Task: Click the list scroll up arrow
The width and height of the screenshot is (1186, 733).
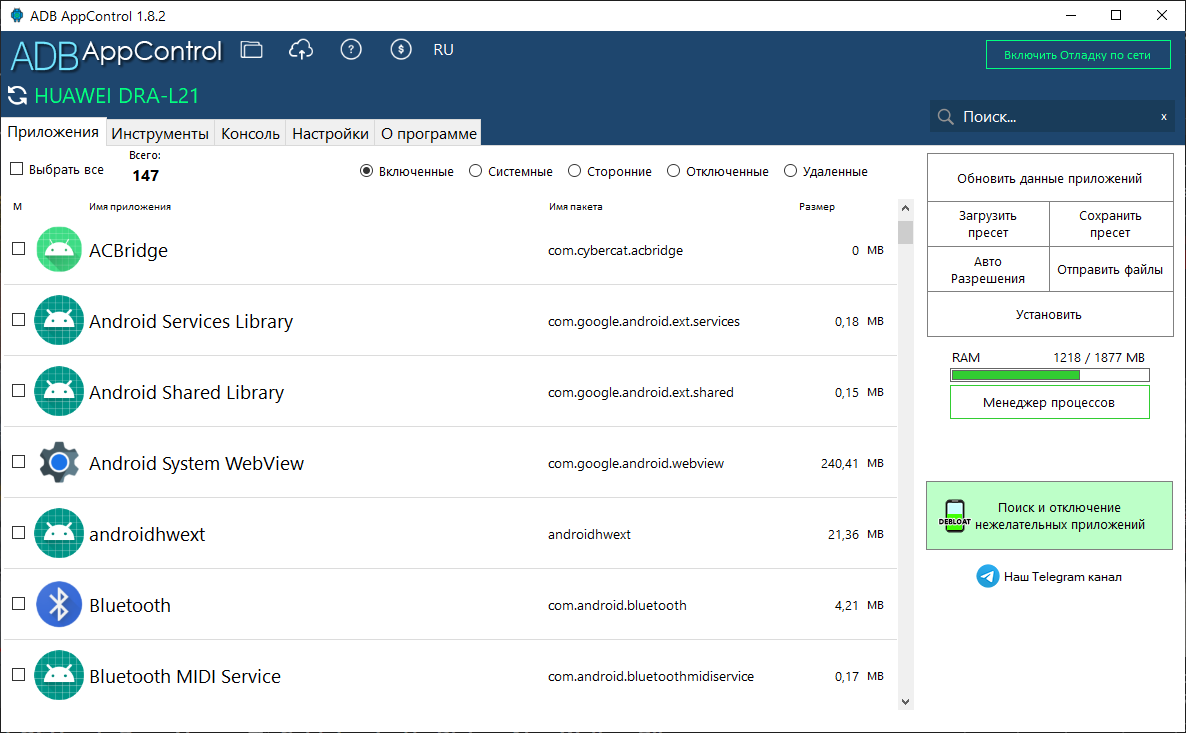Action: [905, 208]
